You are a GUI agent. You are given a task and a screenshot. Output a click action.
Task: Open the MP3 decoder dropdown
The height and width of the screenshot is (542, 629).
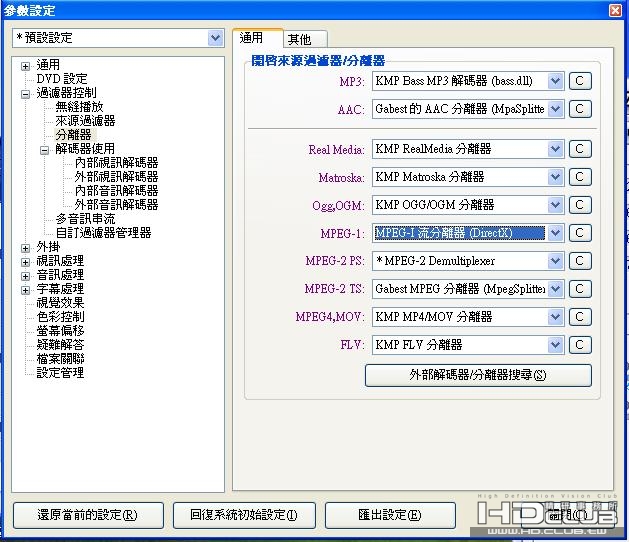pyautogui.click(x=555, y=81)
